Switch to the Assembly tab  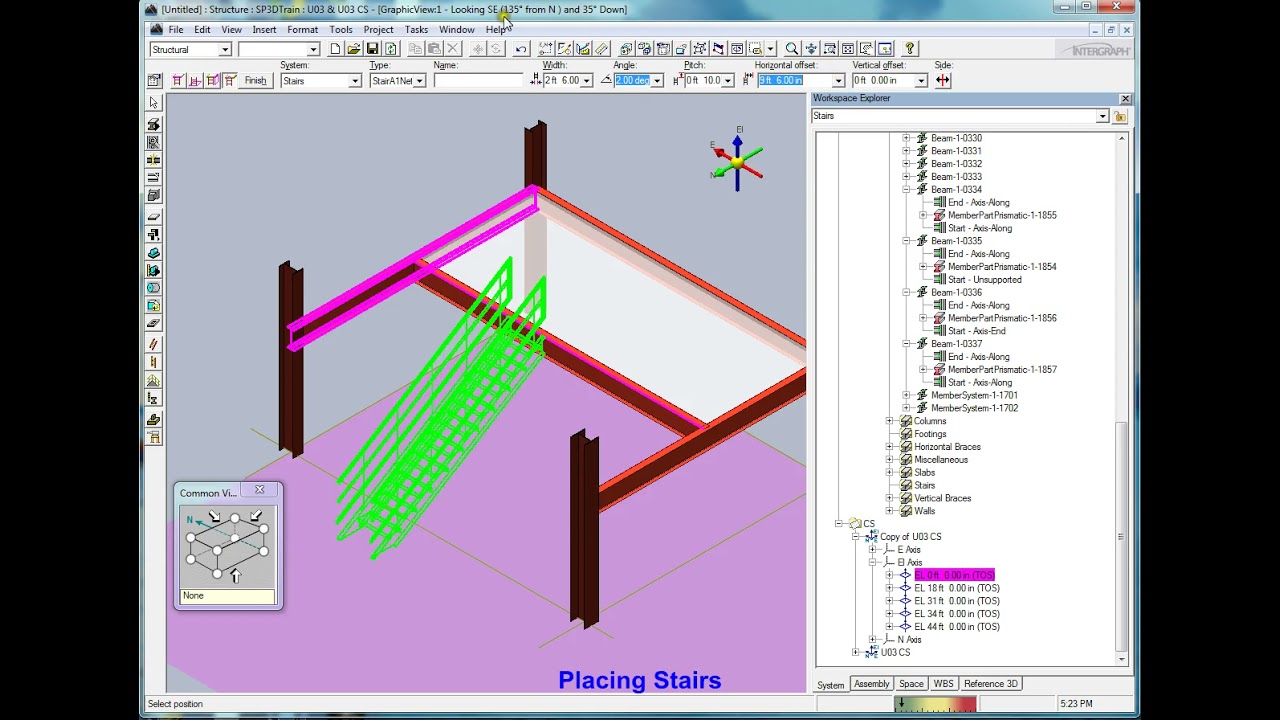pyautogui.click(x=871, y=684)
